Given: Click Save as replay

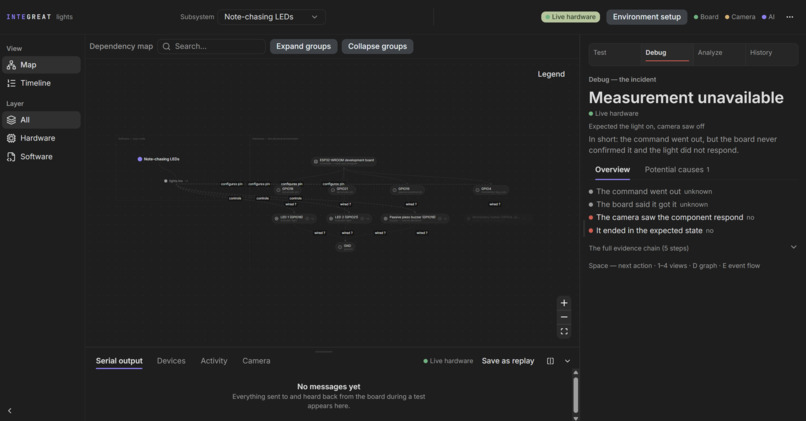Looking at the screenshot, I should pyautogui.click(x=508, y=361).
